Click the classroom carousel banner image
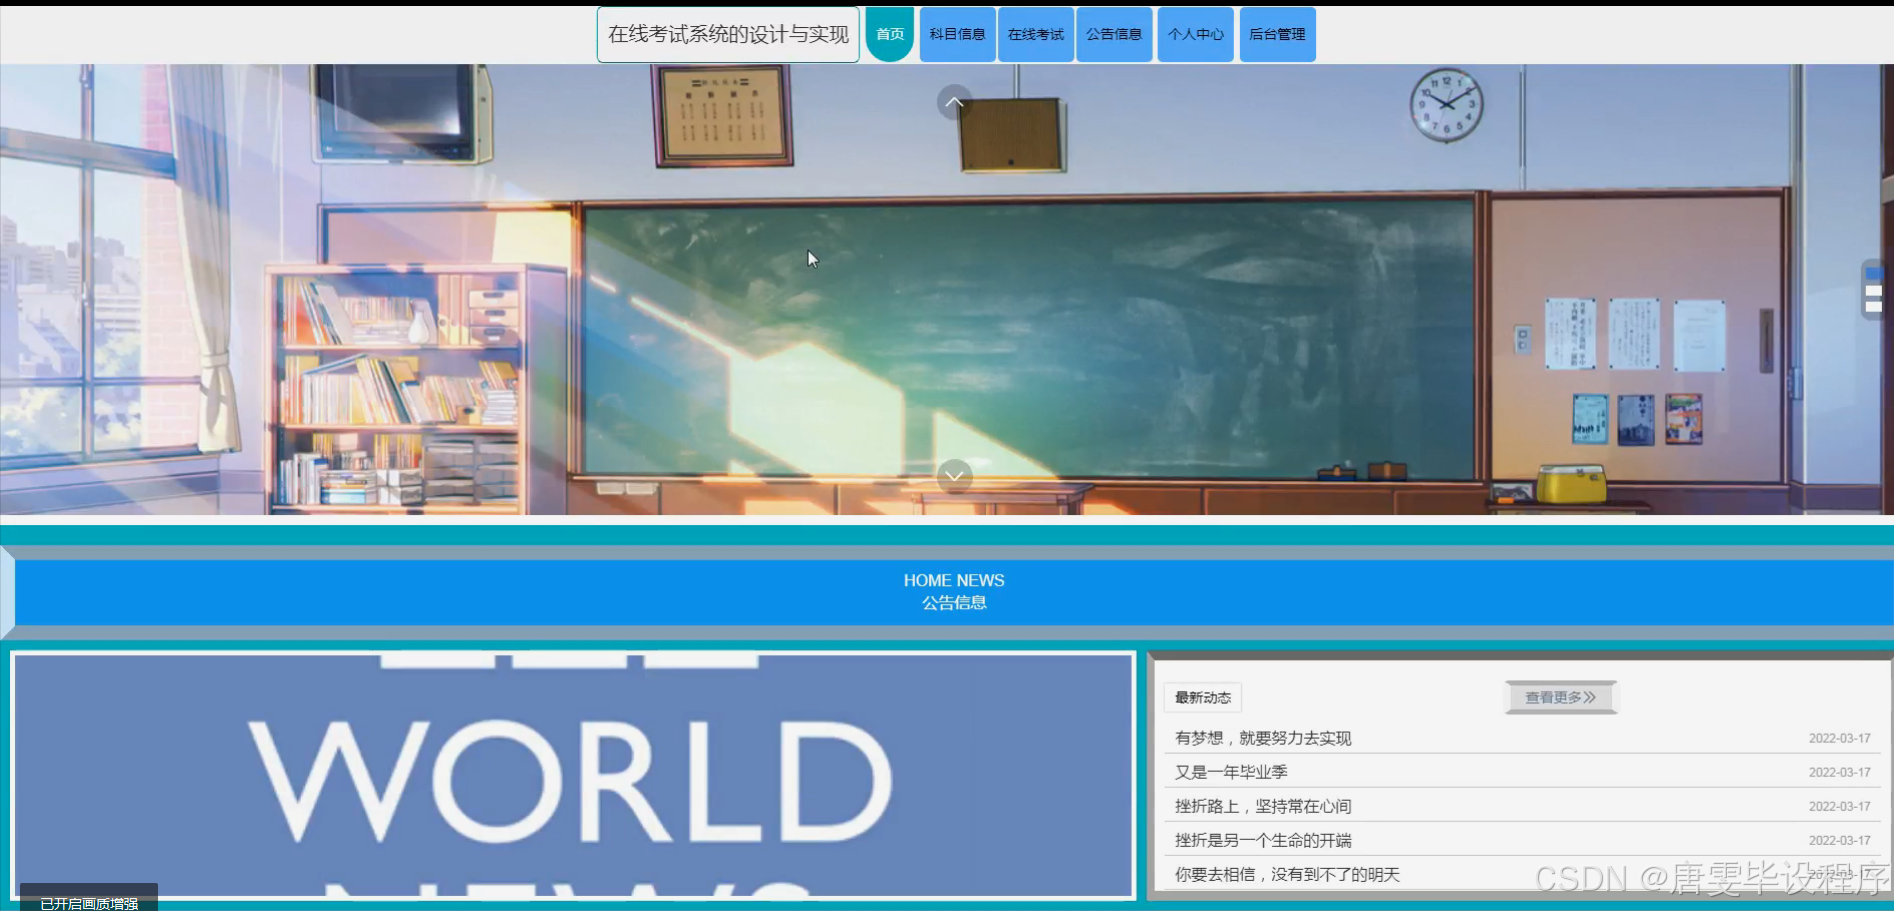This screenshot has height=911, width=1894. point(947,290)
